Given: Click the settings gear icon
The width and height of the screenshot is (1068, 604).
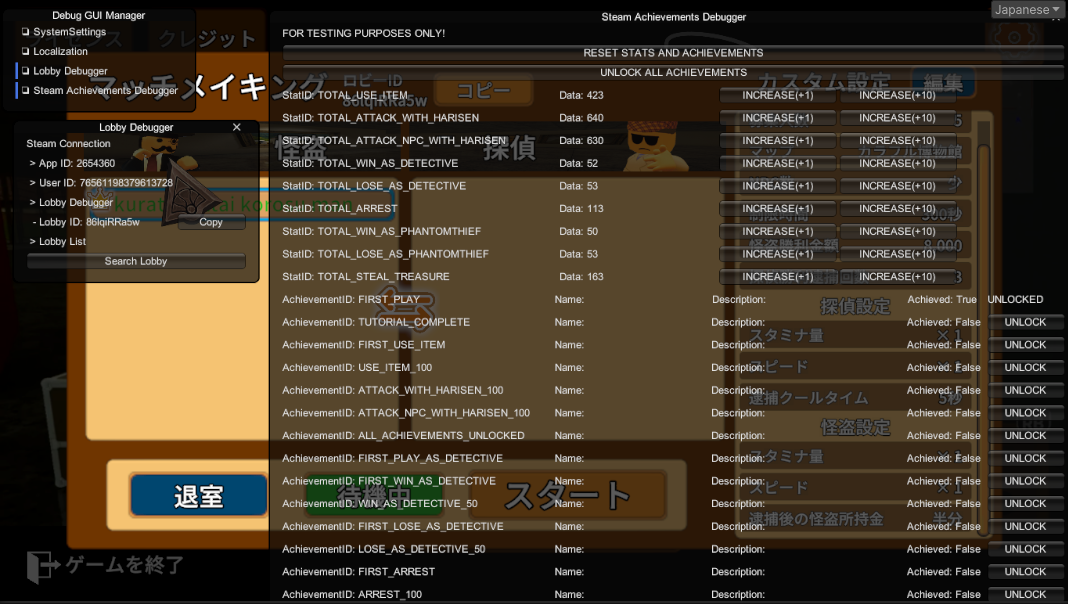Looking at the screenshot, I should (x=1014, y=38).
